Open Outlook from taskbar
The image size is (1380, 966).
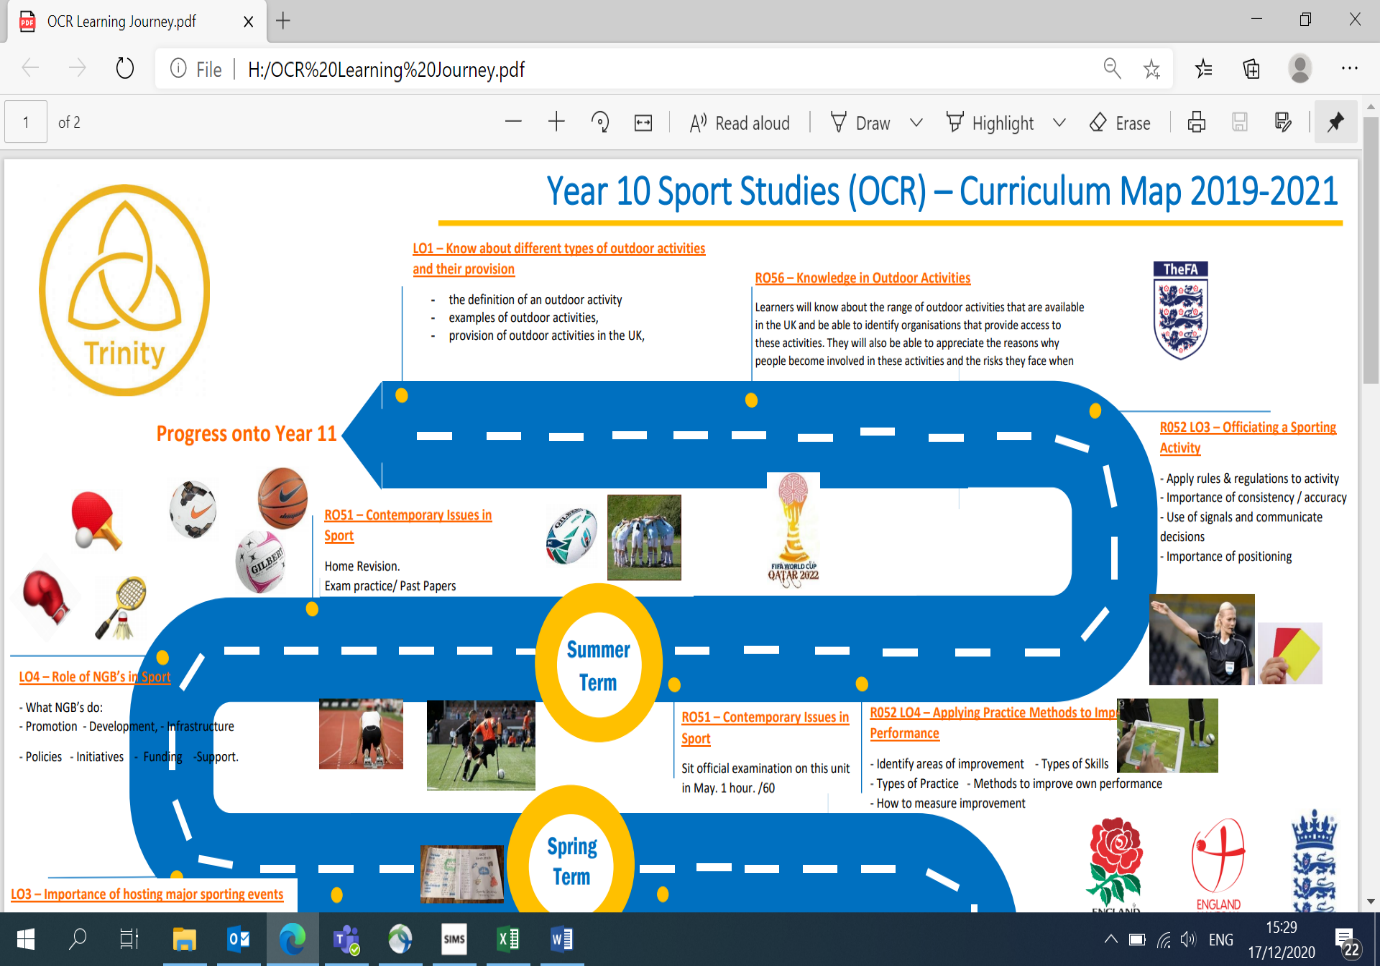point(238,939)
